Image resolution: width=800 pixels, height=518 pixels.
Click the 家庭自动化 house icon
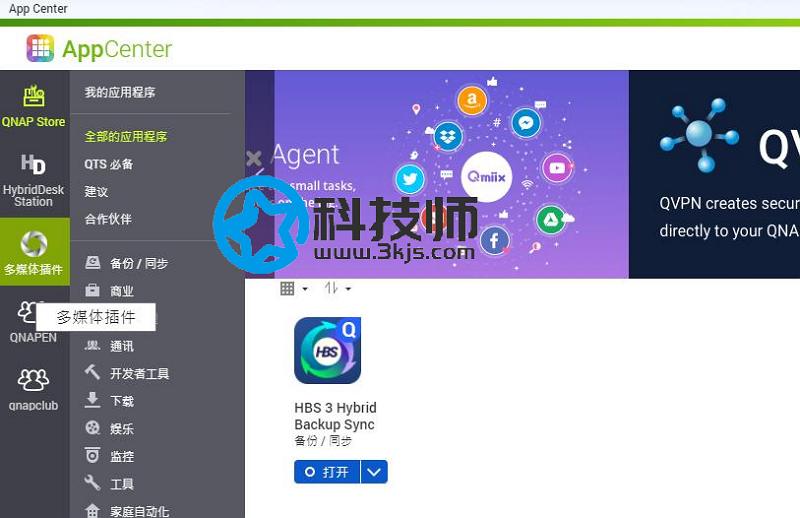pos(92,510)
